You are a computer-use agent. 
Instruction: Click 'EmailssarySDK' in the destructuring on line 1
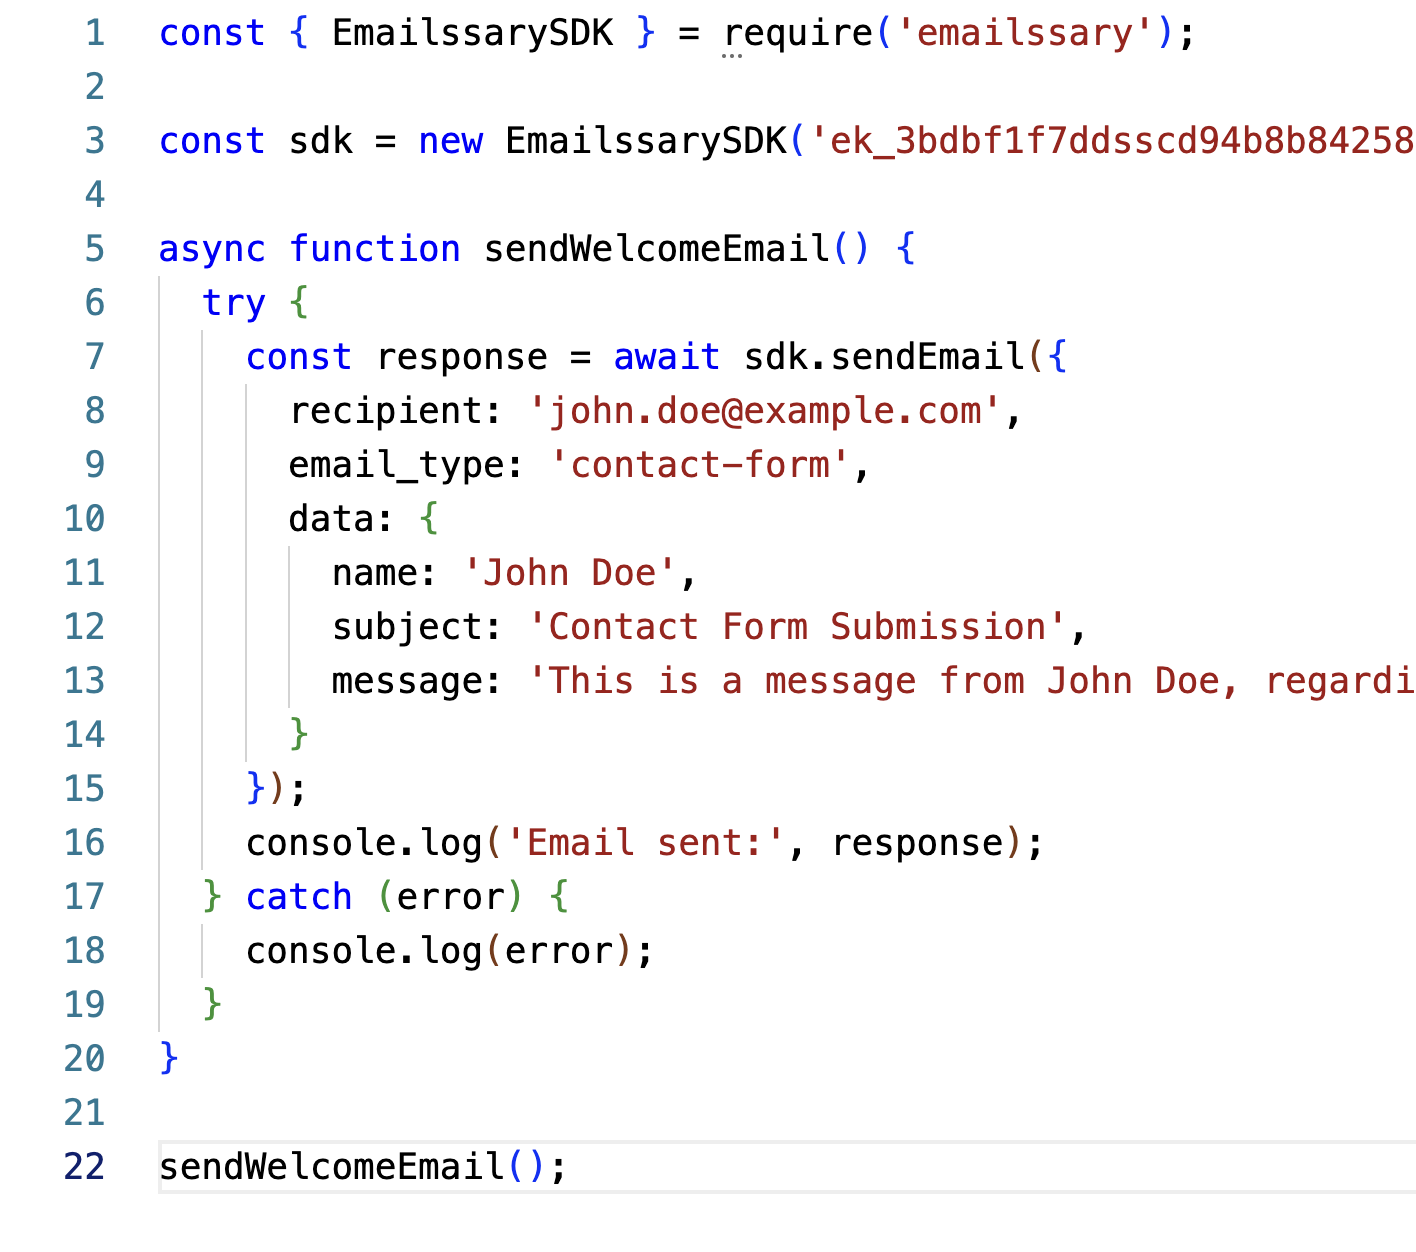point(472,33)
